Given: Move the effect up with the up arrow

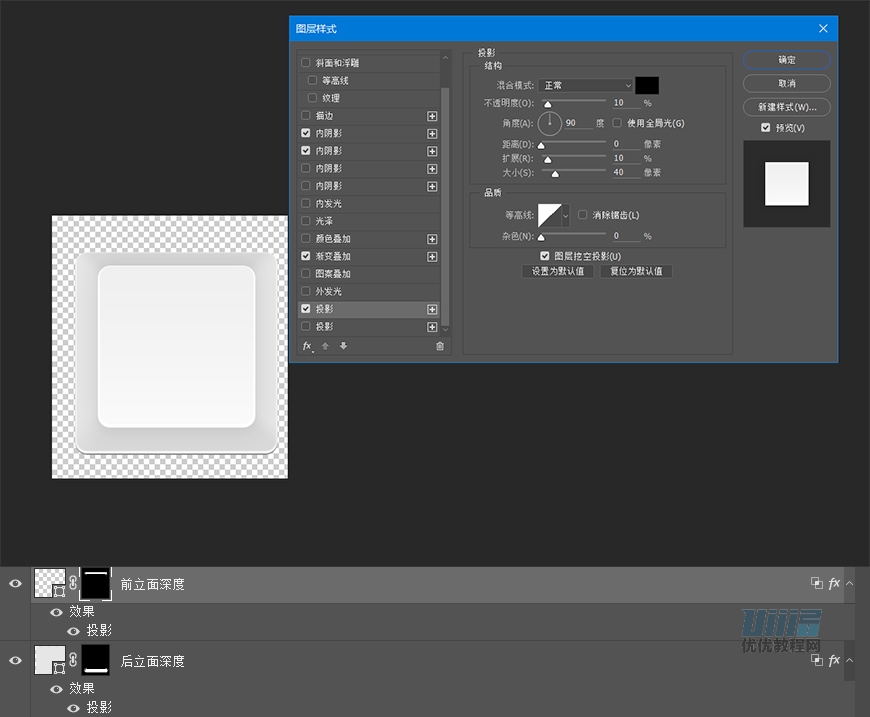Looking at the screenshot, I should coord(327,346).
